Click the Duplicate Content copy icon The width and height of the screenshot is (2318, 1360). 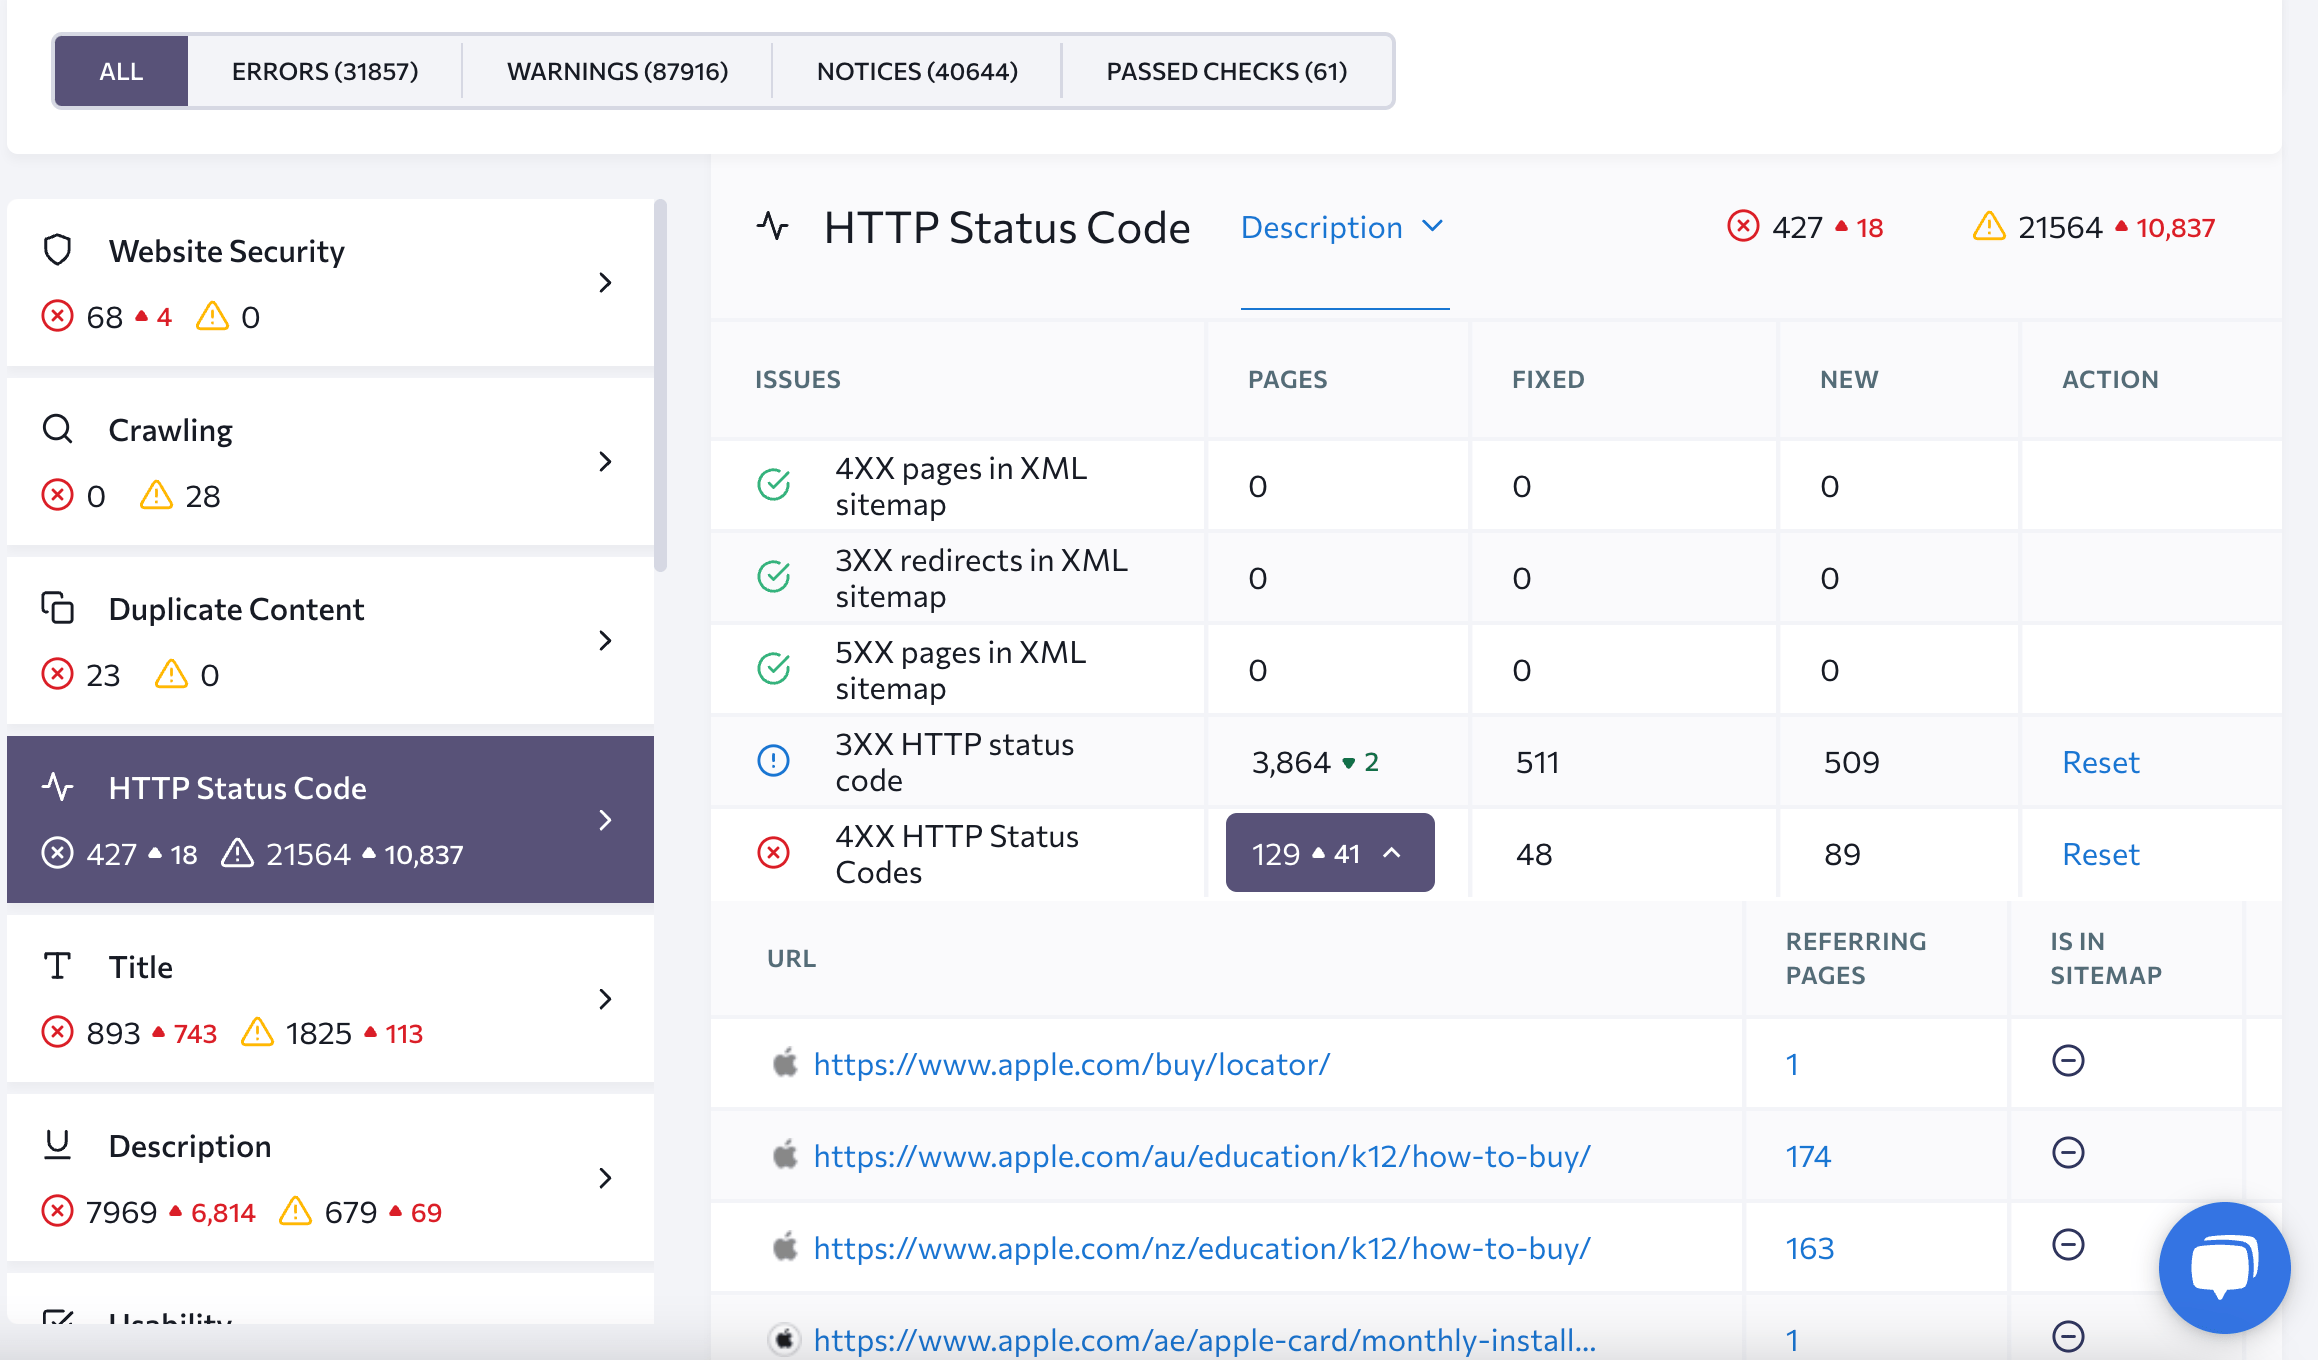pyautogui.click(x=58, y=608)
